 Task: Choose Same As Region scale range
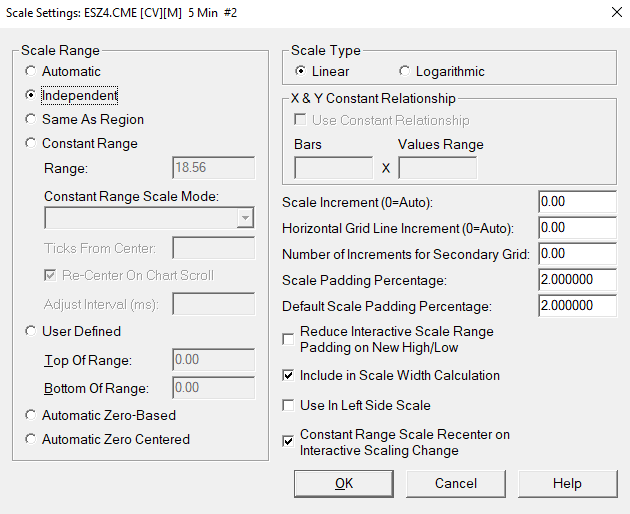pos(32,120)
